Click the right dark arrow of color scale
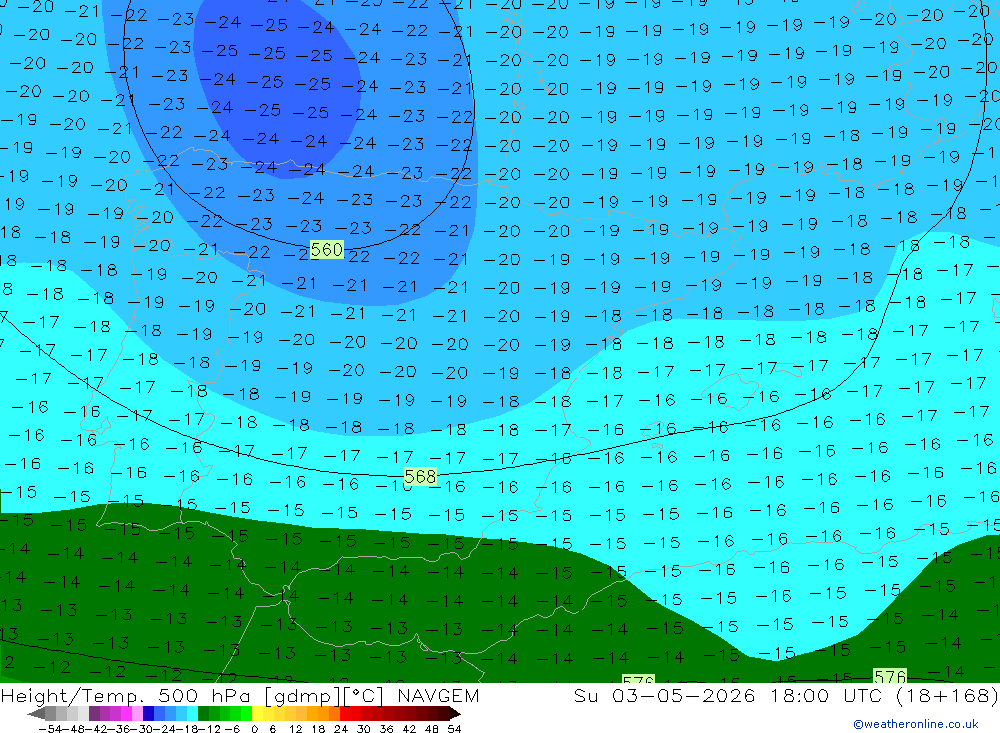 pyautogui.click(x=454, y=713)
